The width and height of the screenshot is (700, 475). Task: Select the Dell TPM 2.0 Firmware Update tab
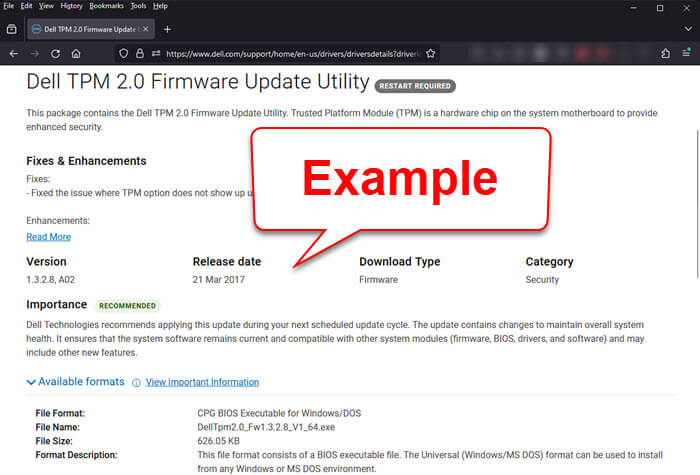pyautogui.click(x=91, y=29)
